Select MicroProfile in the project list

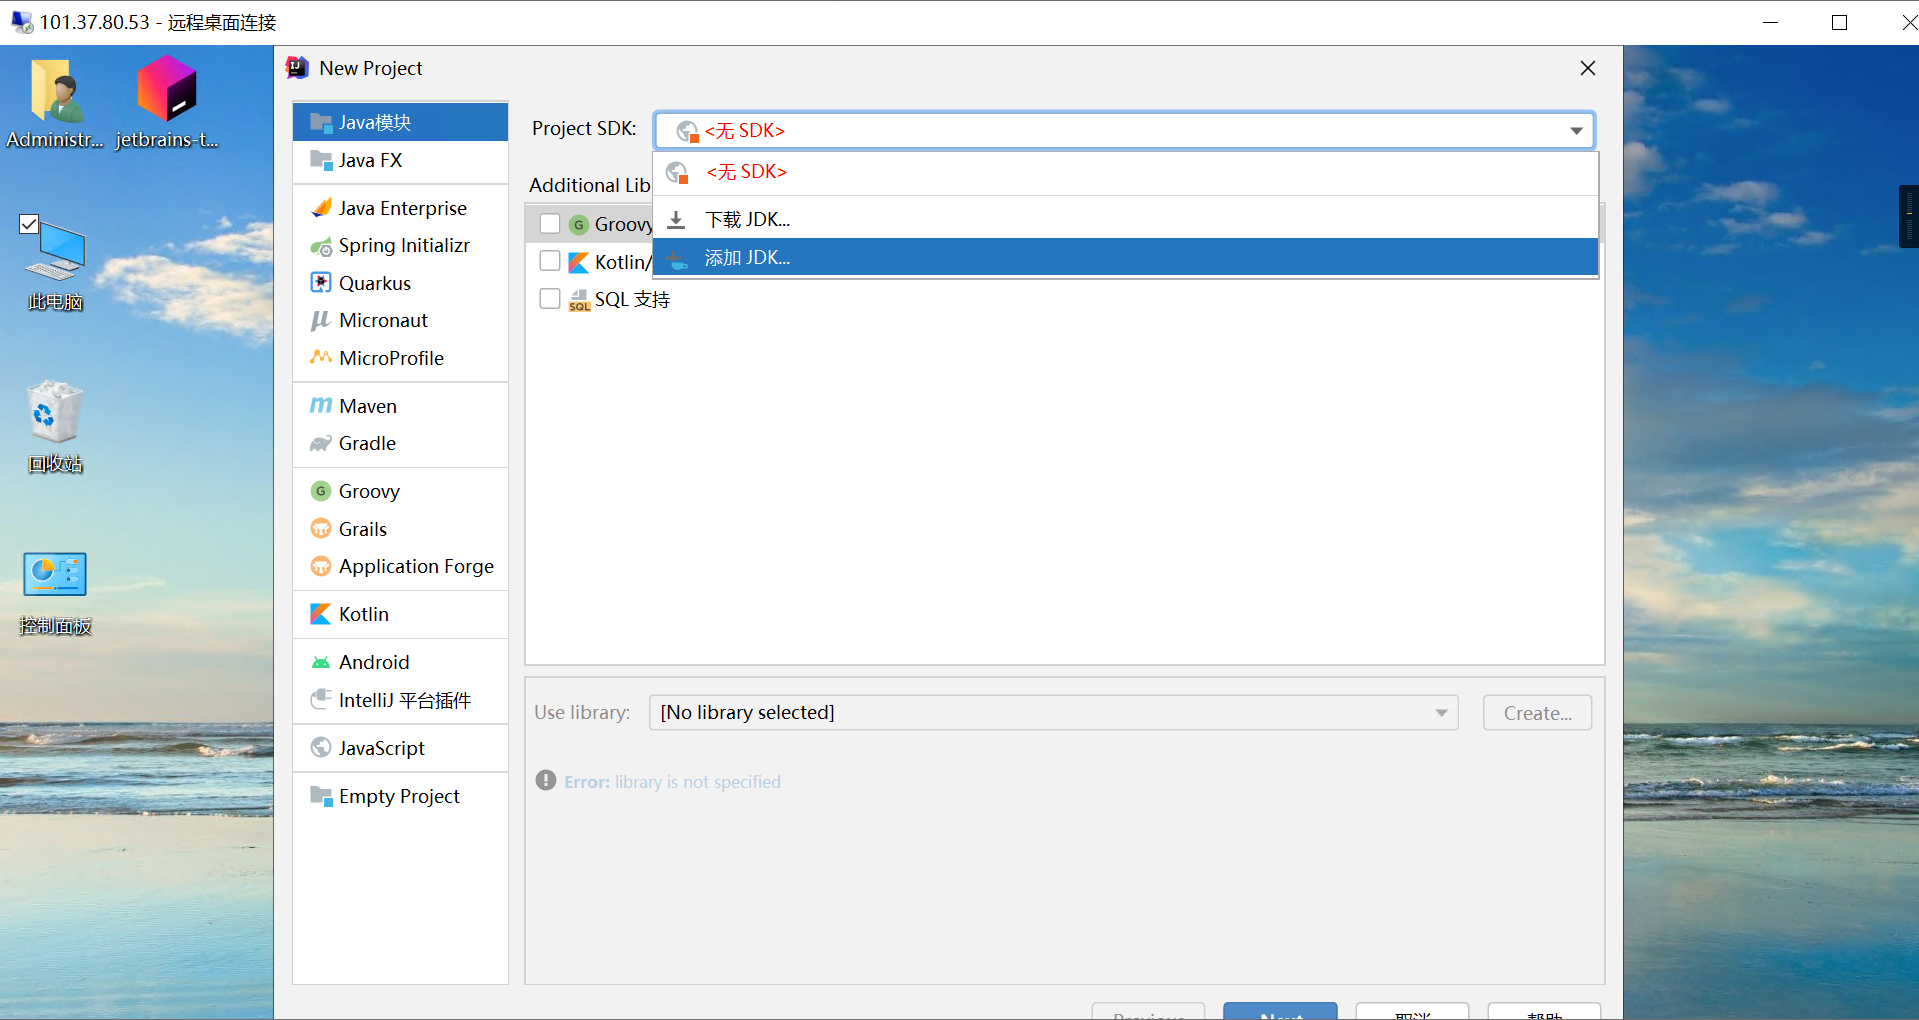(x=400, y=358)
